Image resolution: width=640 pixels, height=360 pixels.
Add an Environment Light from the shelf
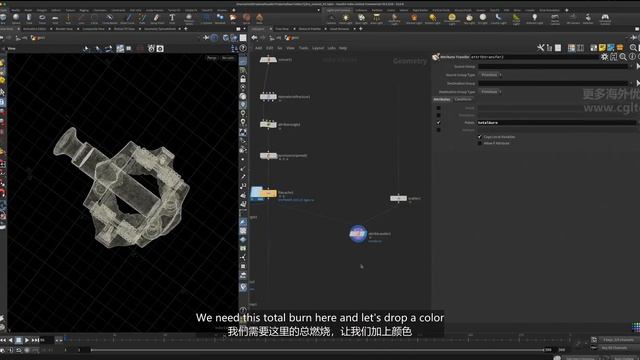pos(452,18)
